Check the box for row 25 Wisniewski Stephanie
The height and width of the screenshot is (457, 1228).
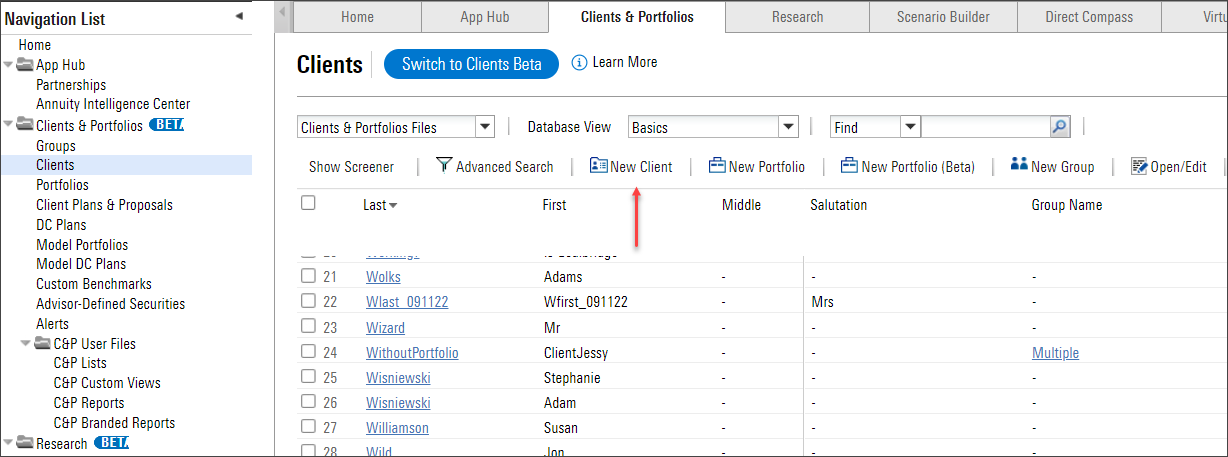(x=308, y=377)
